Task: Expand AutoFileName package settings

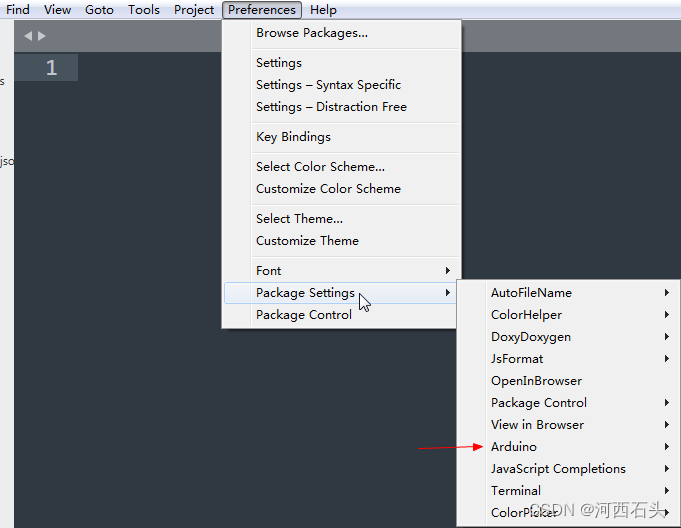Action: [x=569, y=293]
